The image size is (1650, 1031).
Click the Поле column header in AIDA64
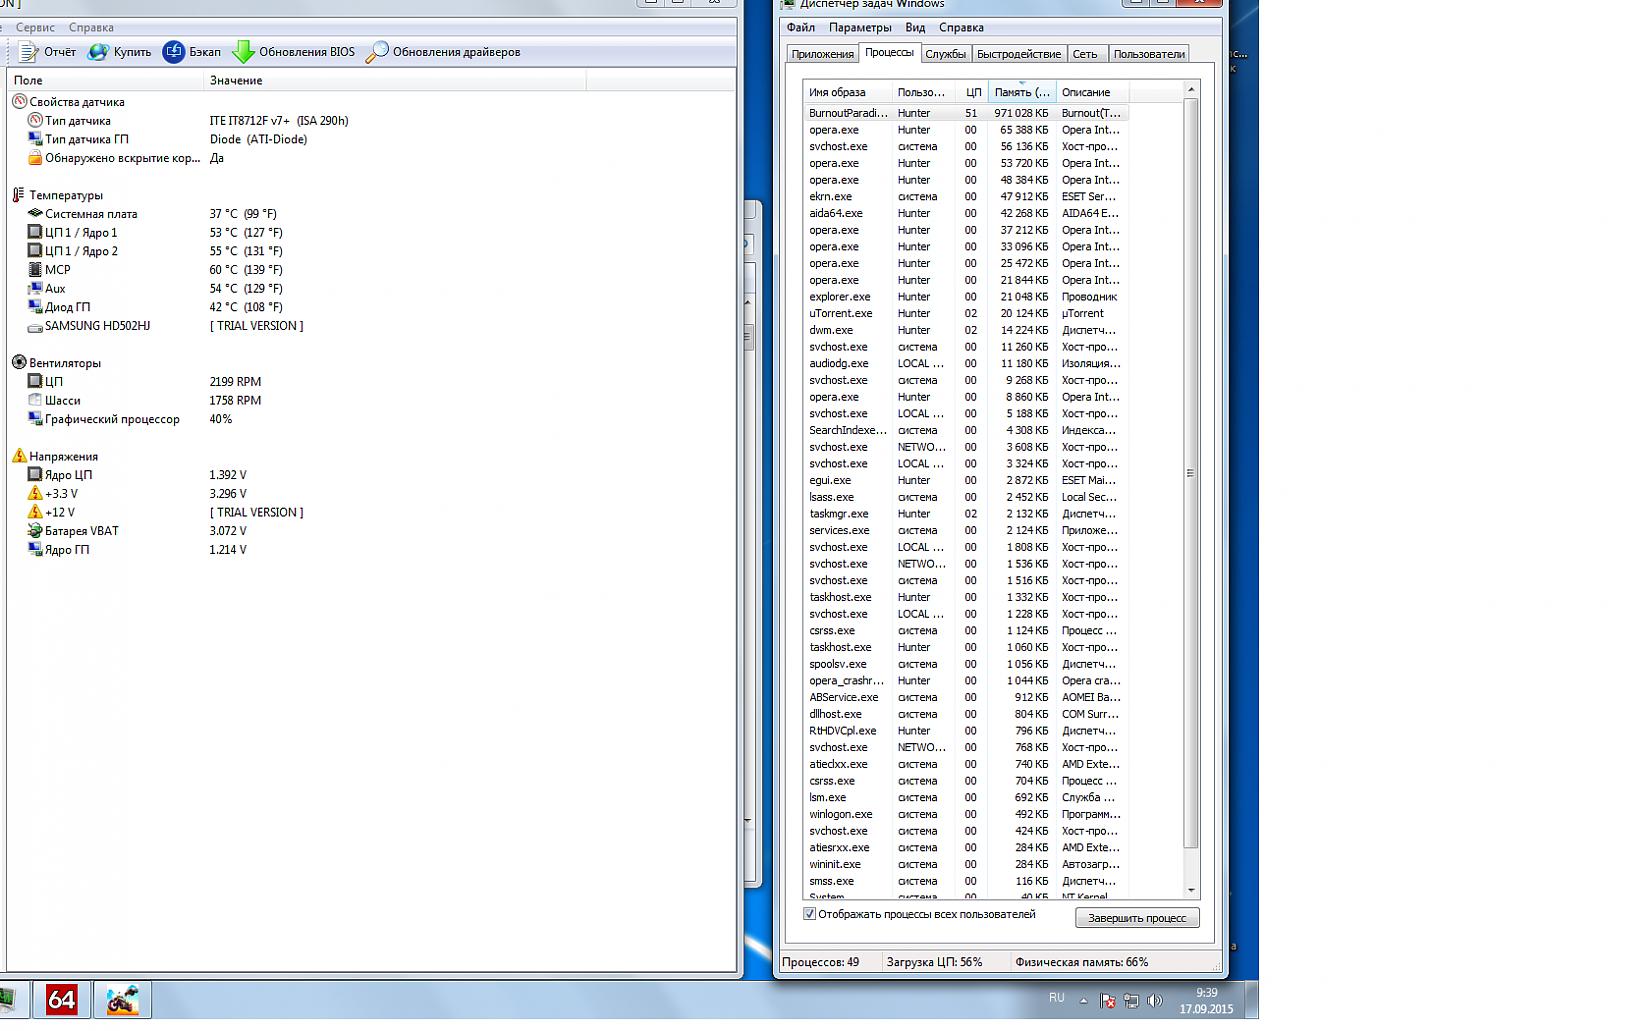[x=105, y=80]
